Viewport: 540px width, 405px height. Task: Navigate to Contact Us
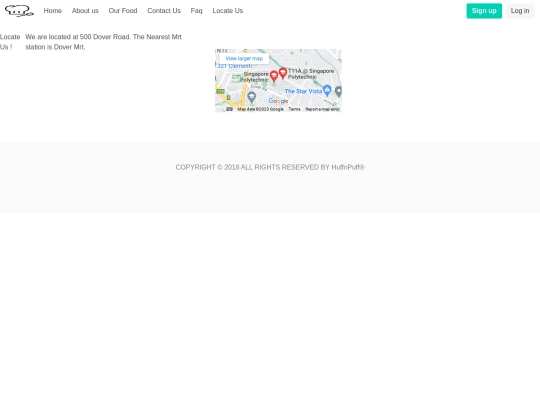(x=164, y=11)
